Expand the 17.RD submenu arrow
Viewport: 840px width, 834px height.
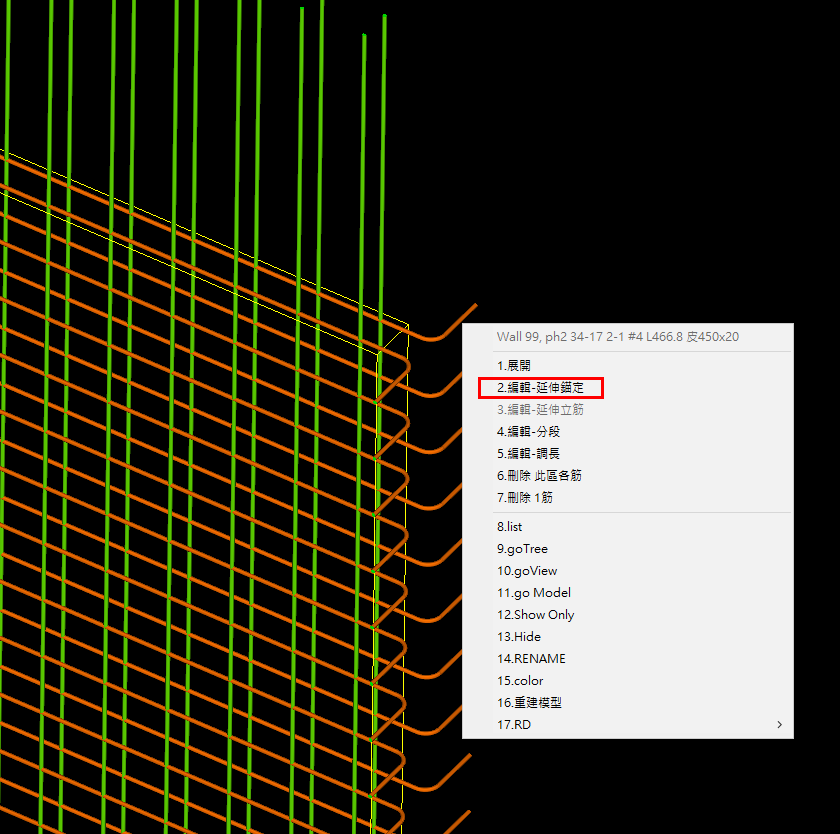pos(779,724)
